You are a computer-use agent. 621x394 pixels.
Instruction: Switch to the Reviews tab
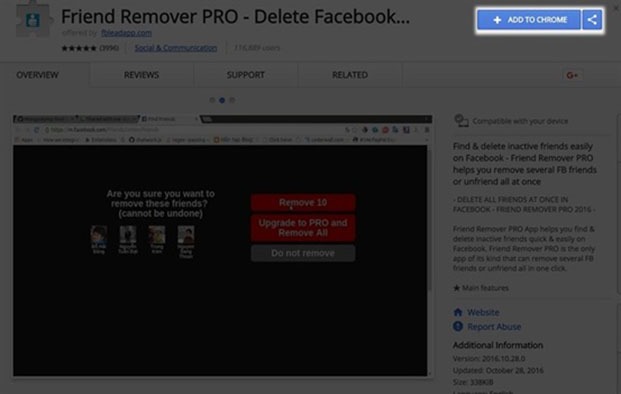click(141, 75)
